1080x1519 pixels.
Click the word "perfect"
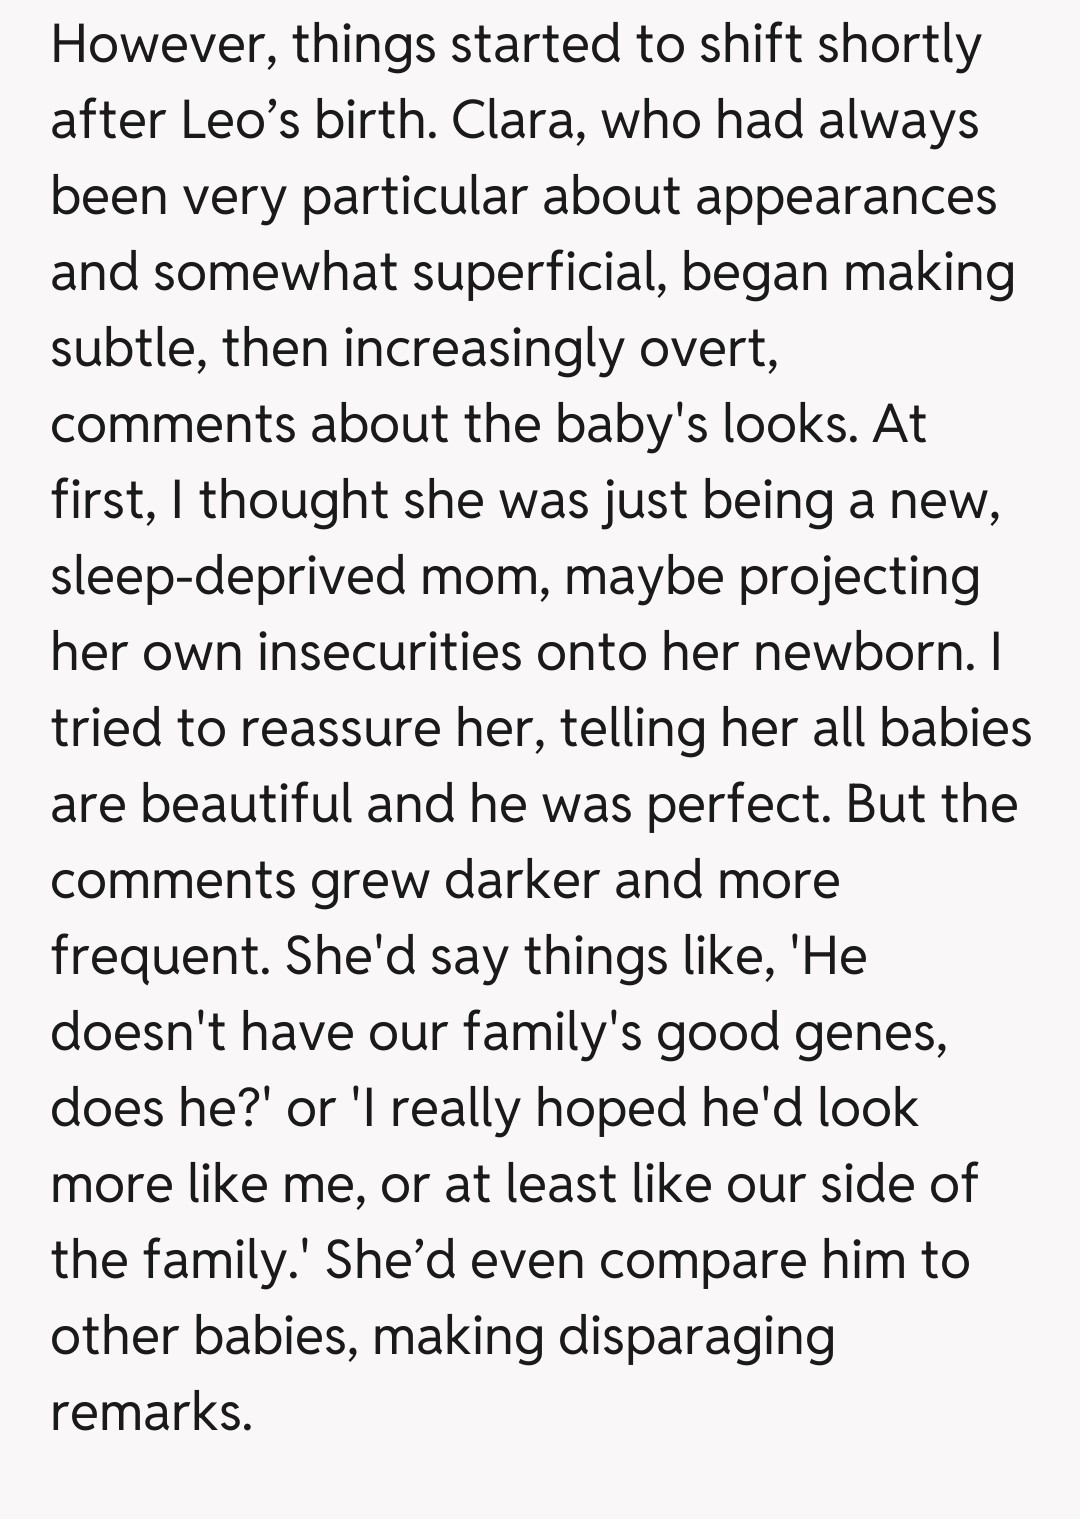(x=738, y=805)
